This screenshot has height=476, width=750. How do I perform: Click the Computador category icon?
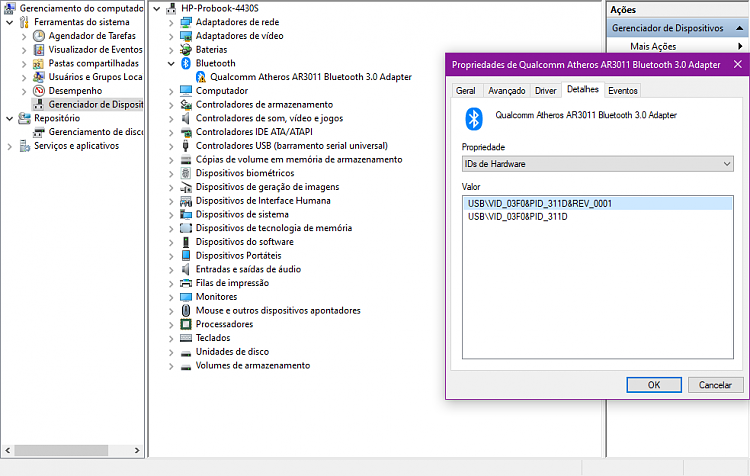pos(186,90)
